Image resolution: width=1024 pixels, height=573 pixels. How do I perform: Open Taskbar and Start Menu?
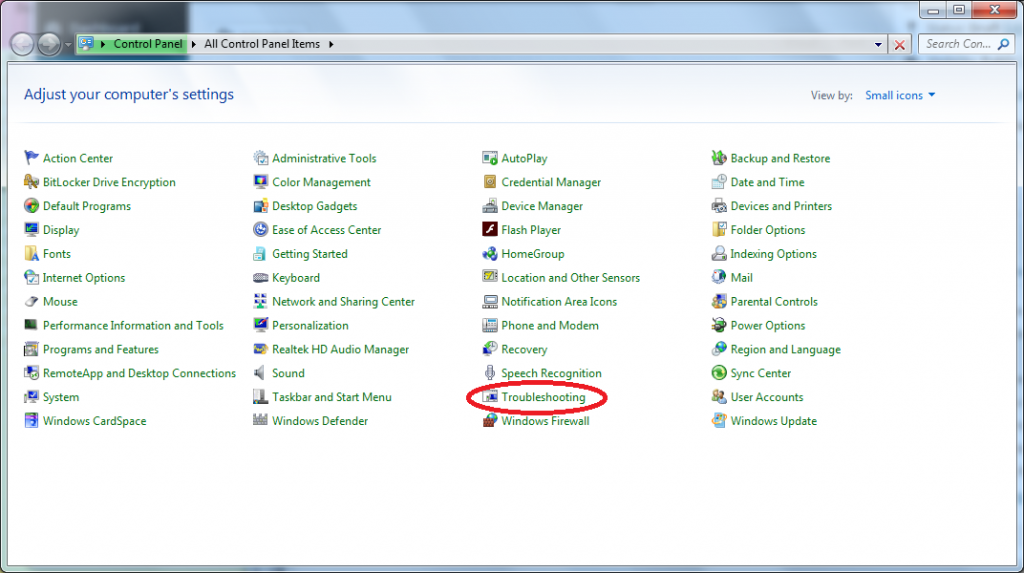click(x=332, y=397)
